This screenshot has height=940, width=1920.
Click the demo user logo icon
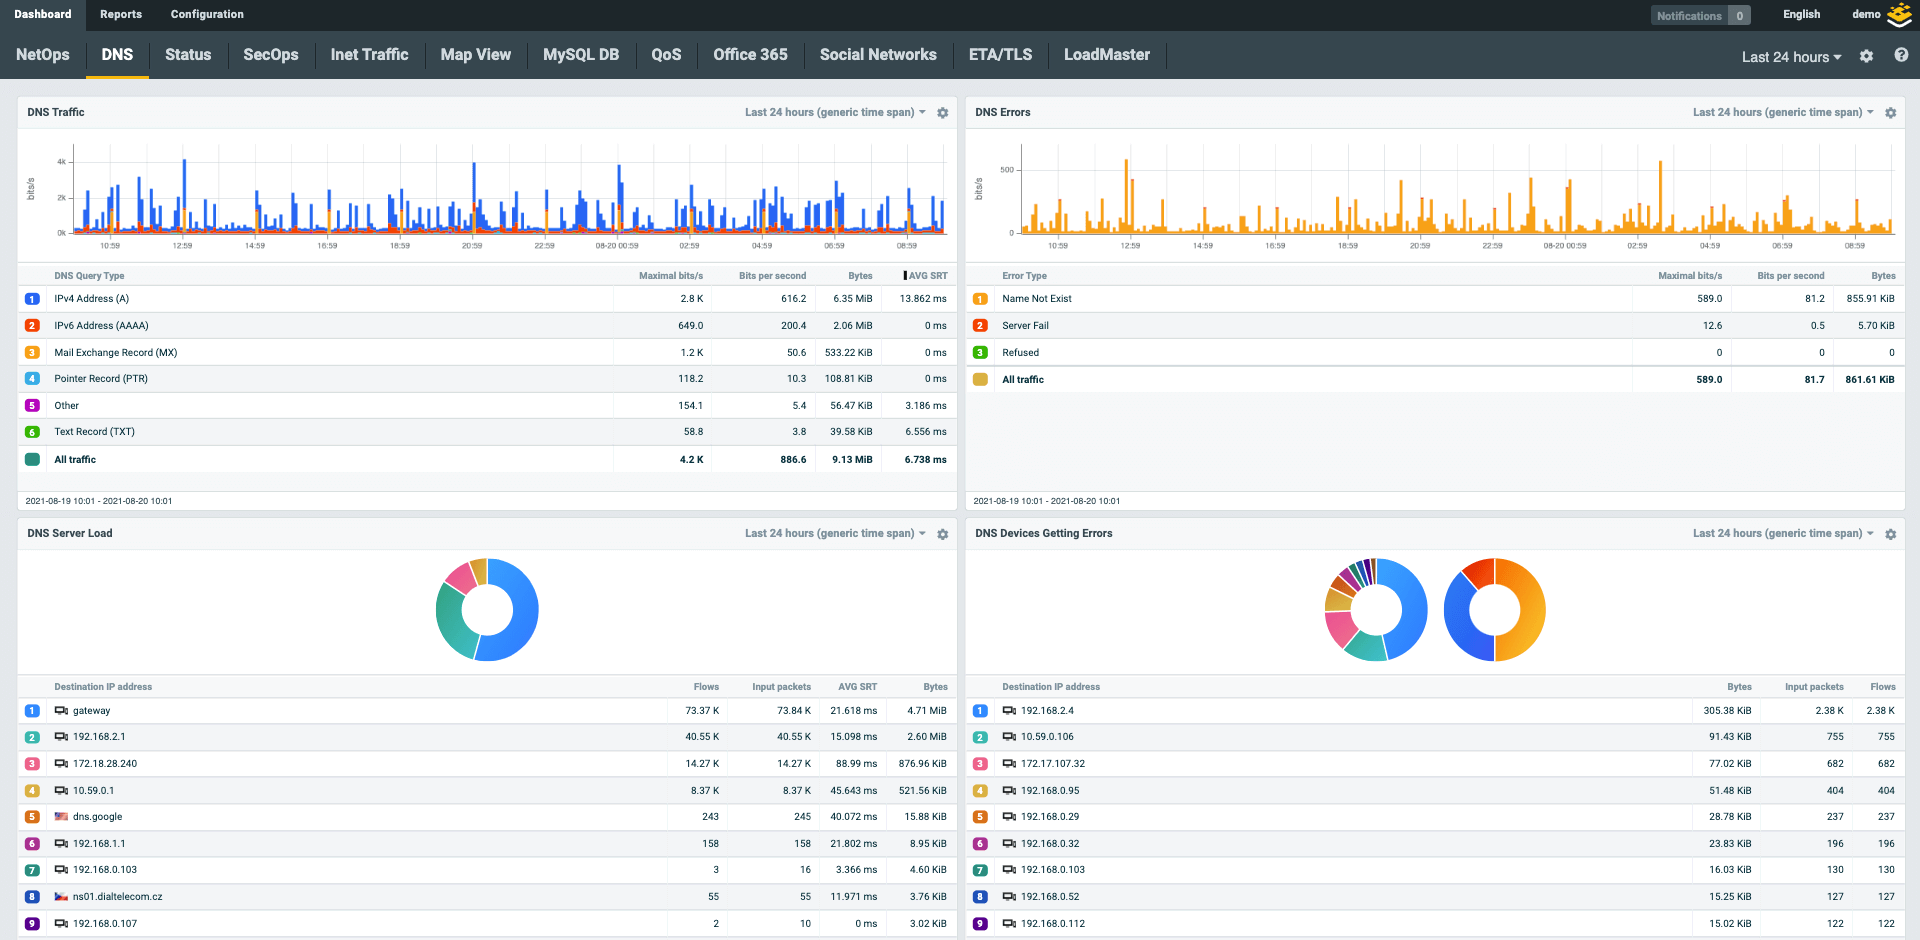tap(1899, 15)
